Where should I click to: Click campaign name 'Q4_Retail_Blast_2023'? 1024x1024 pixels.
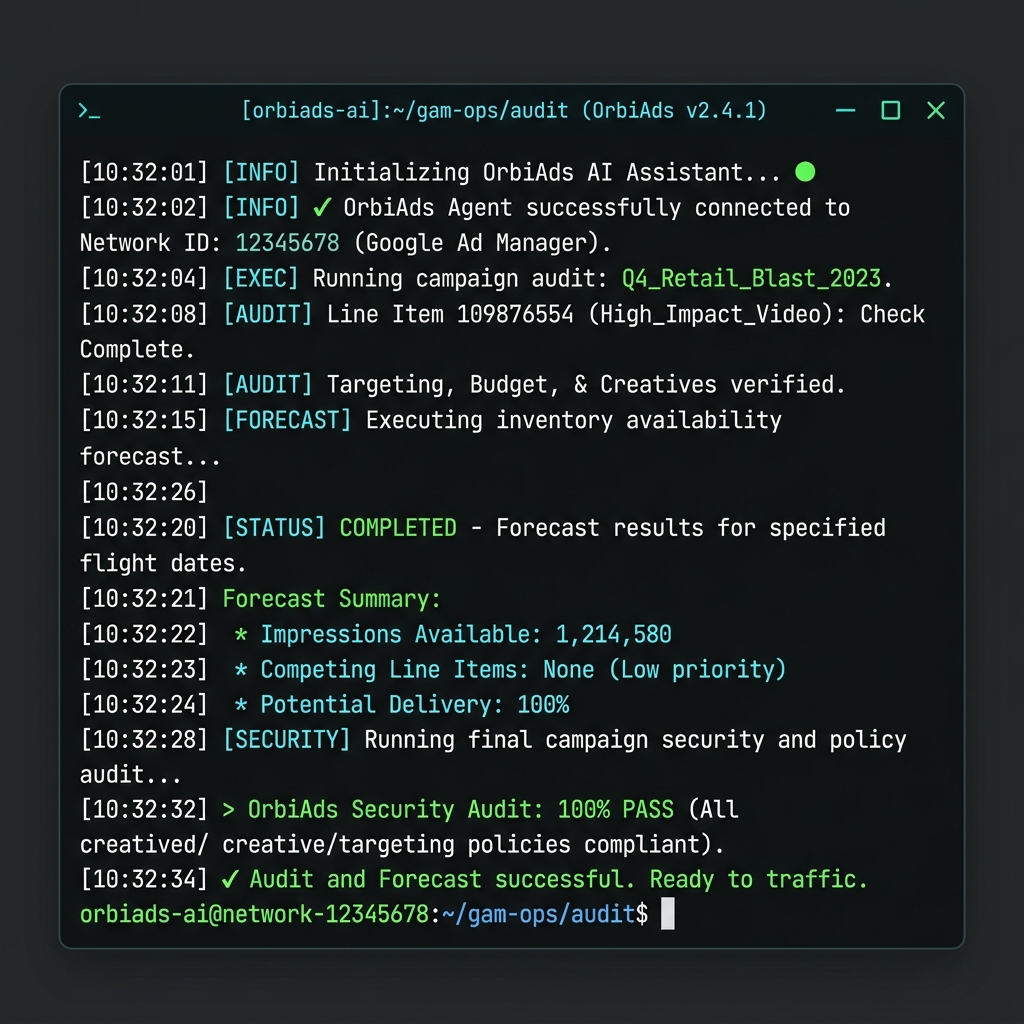[x=751, y=279]
